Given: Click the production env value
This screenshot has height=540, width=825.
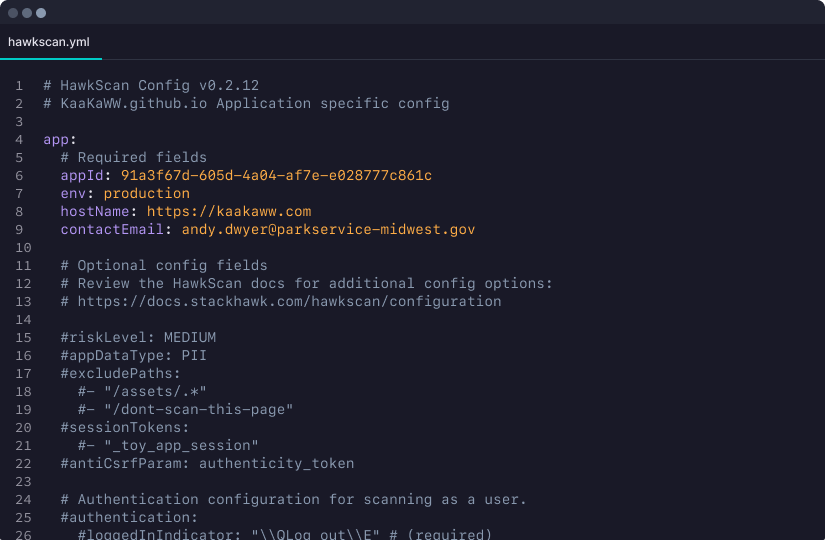Looking at the screenshot, I should pos(147,194).
